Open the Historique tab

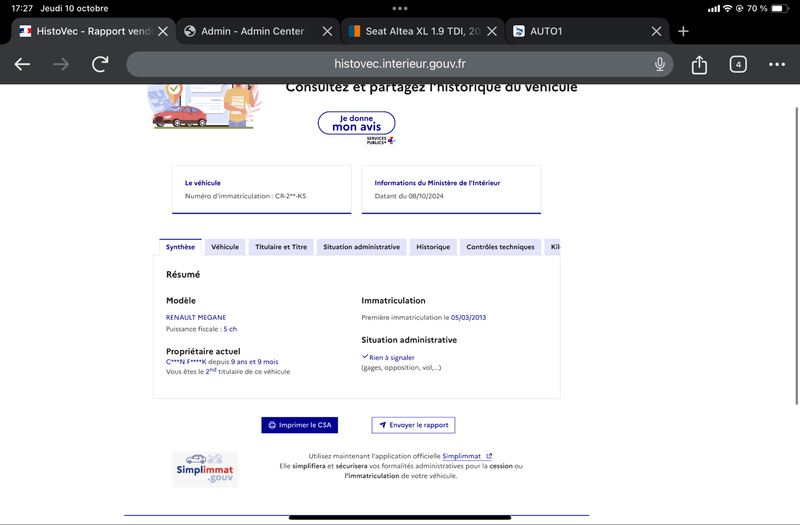coord(433,247)
